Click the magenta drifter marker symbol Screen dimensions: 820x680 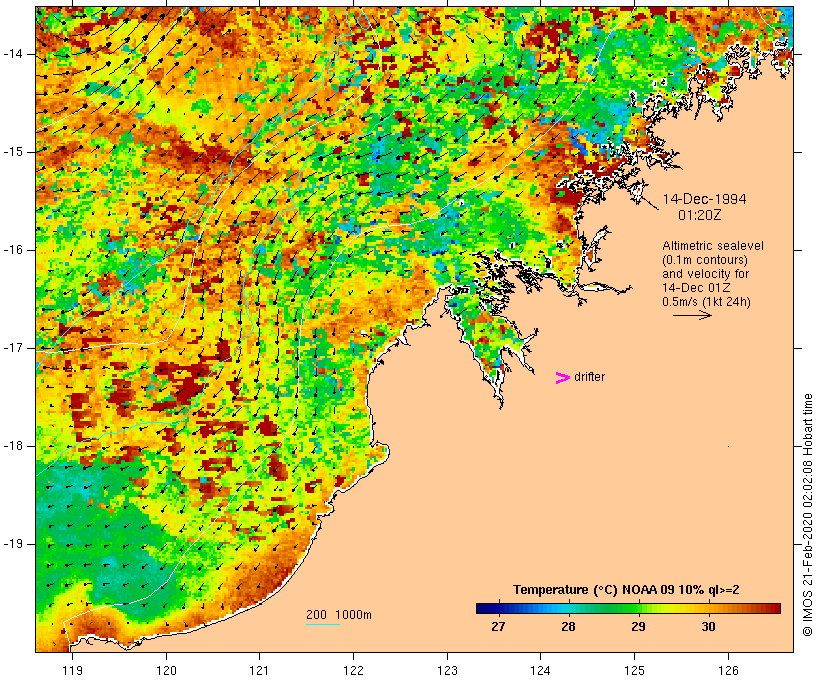pyautogui.click(x=562, y=378)
